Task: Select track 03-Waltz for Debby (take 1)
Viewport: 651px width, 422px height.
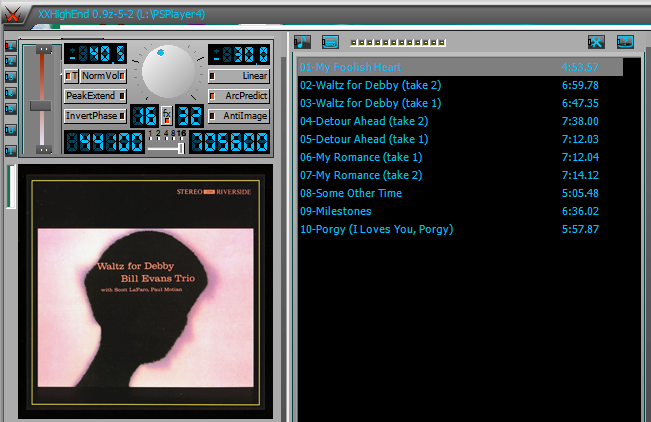Action: tap(460, 103)
